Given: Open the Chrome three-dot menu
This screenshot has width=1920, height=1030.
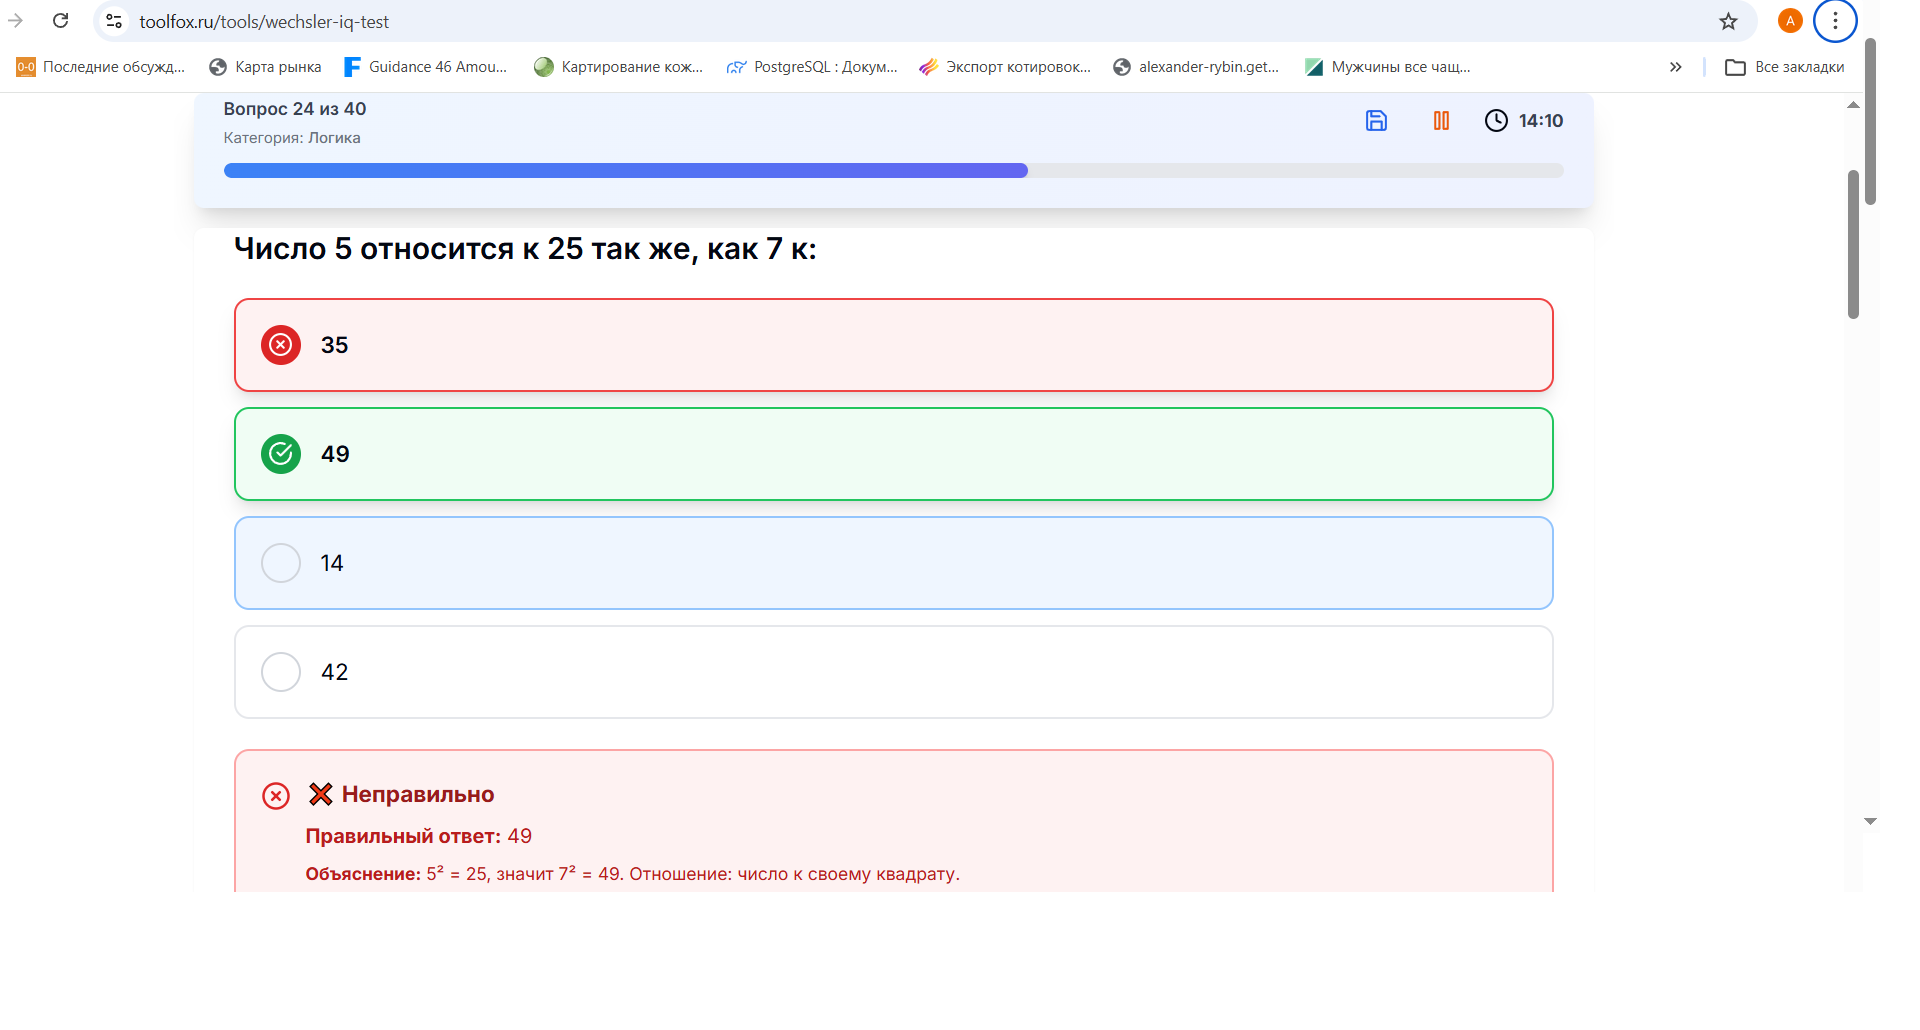Looking at the screenshot, I should coord(1835,21).
